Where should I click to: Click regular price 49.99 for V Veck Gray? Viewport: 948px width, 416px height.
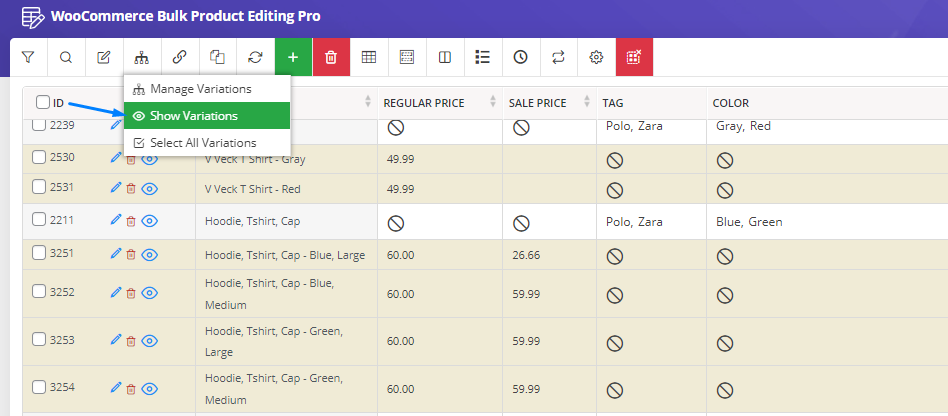400,159
